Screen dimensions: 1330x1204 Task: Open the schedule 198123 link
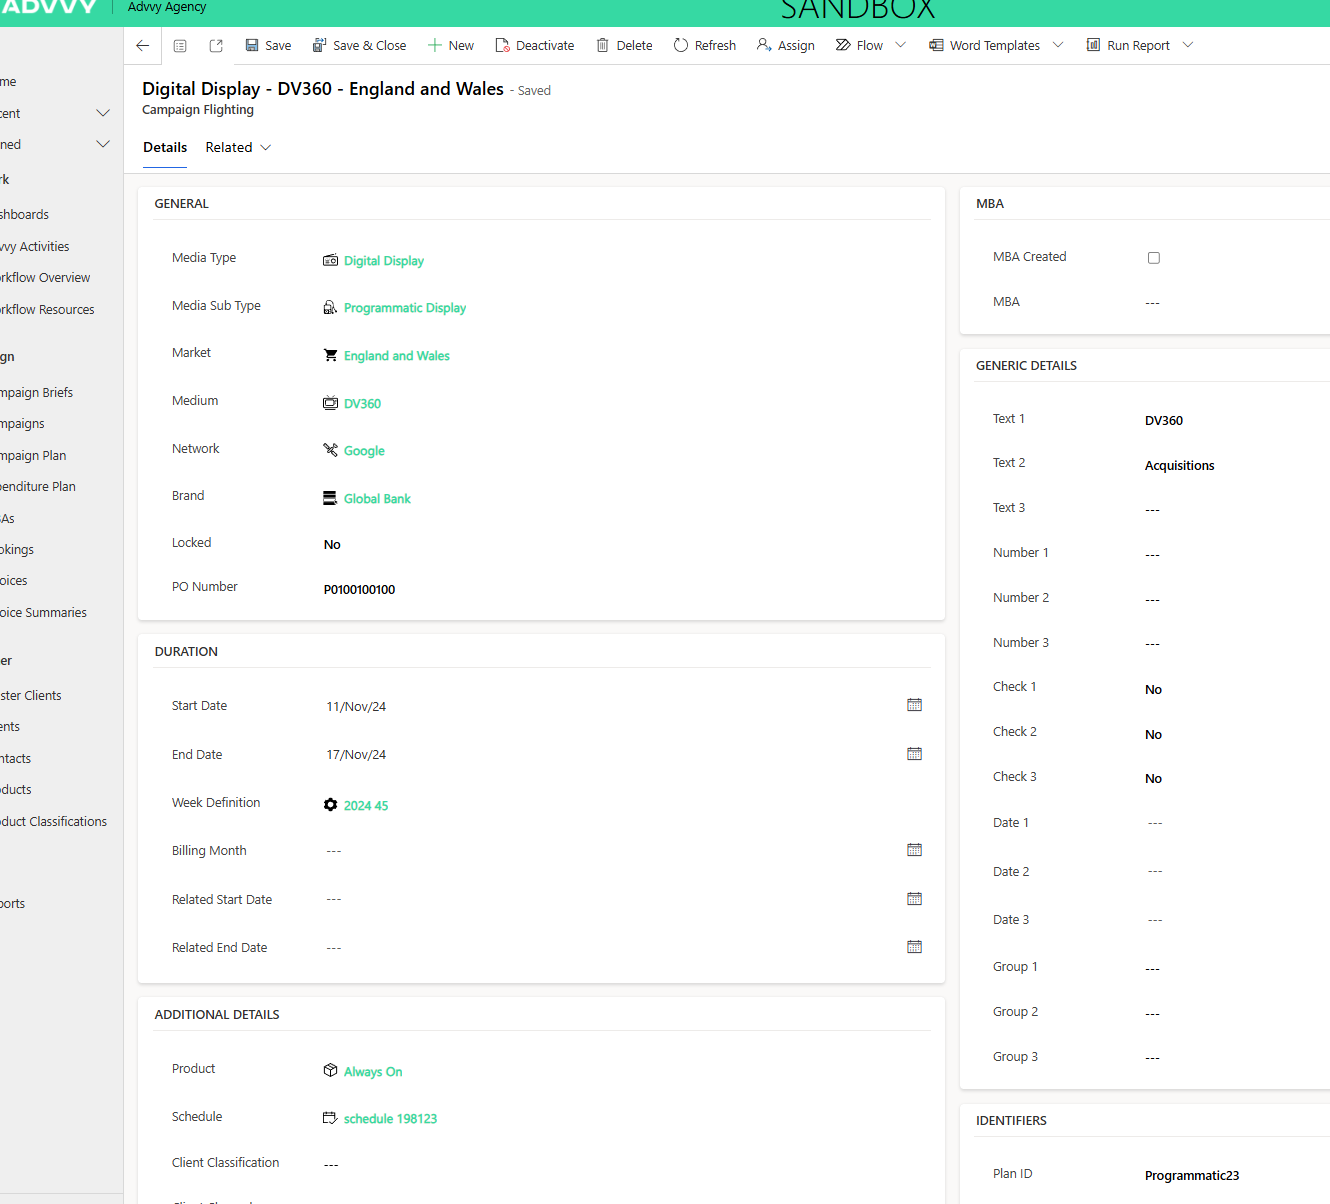coord(390,1119)
